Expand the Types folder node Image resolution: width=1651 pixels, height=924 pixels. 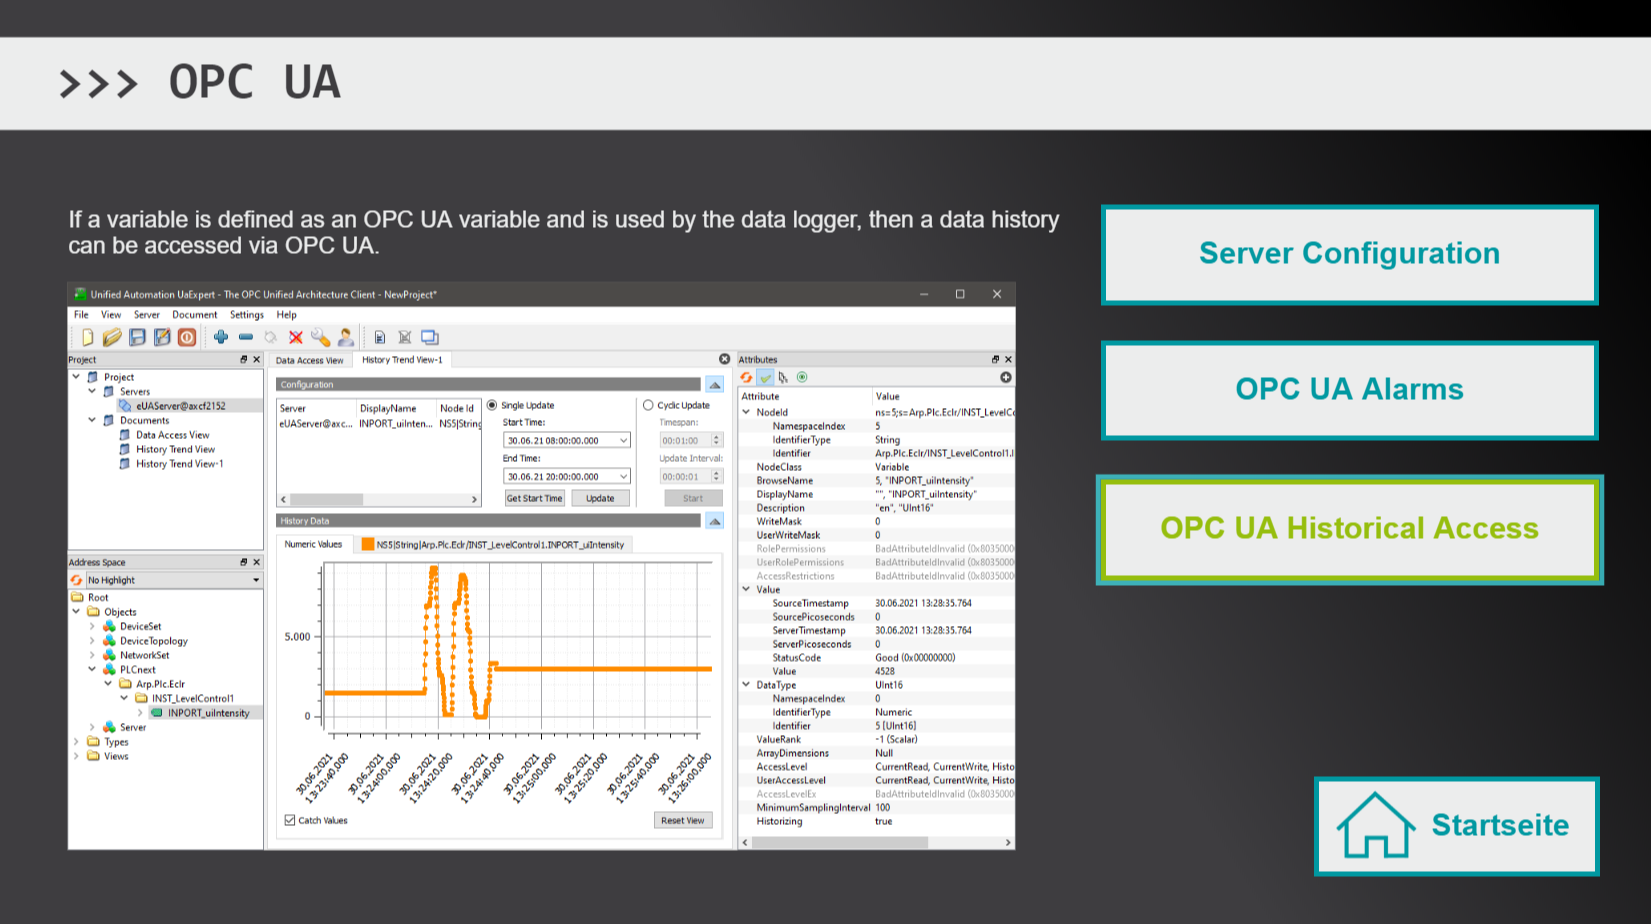[76, 742]
